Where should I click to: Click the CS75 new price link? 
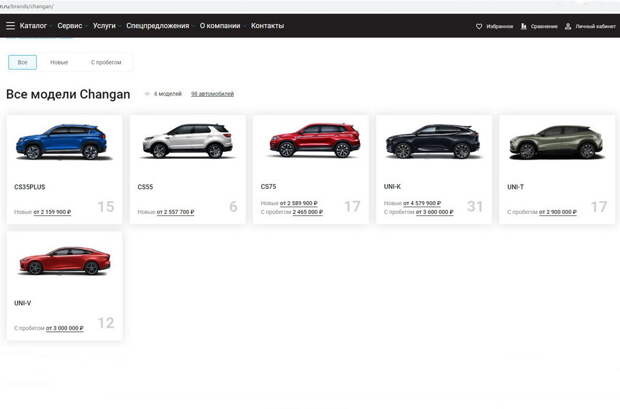(299, 203)
